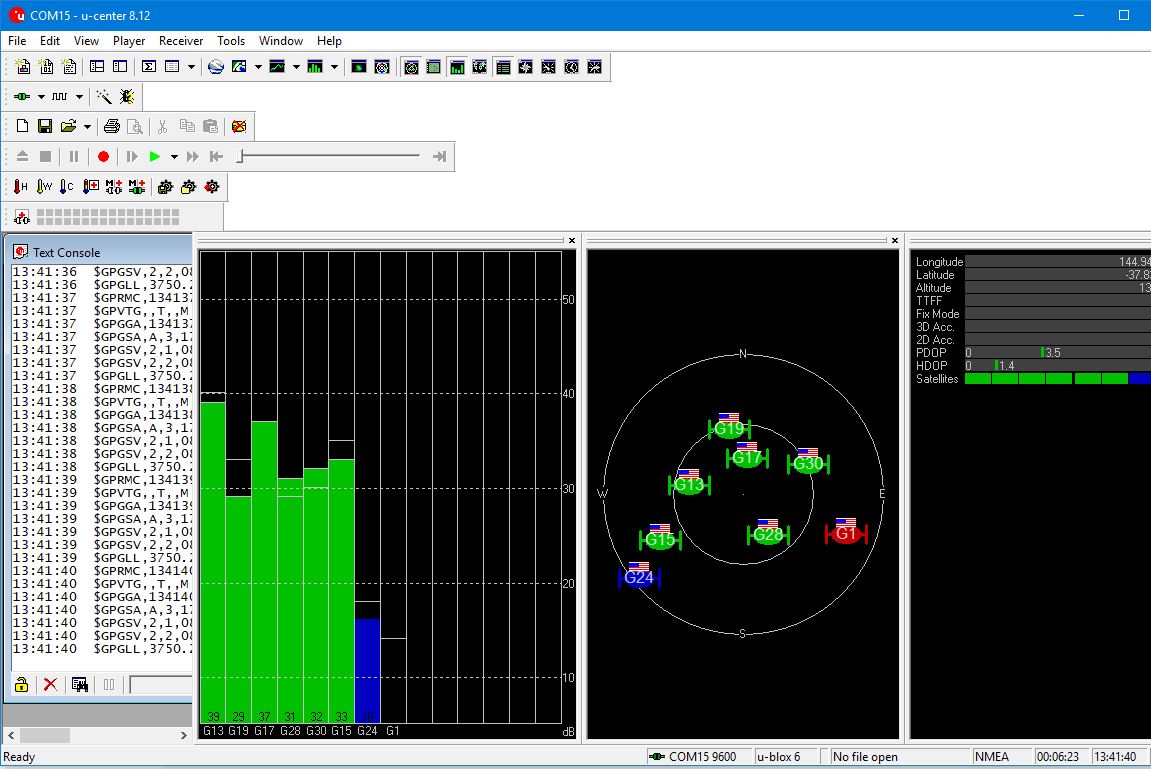Close the signal level bars panel
Image resolution: width=1151 pixels, height=769 pixels.
572,241
